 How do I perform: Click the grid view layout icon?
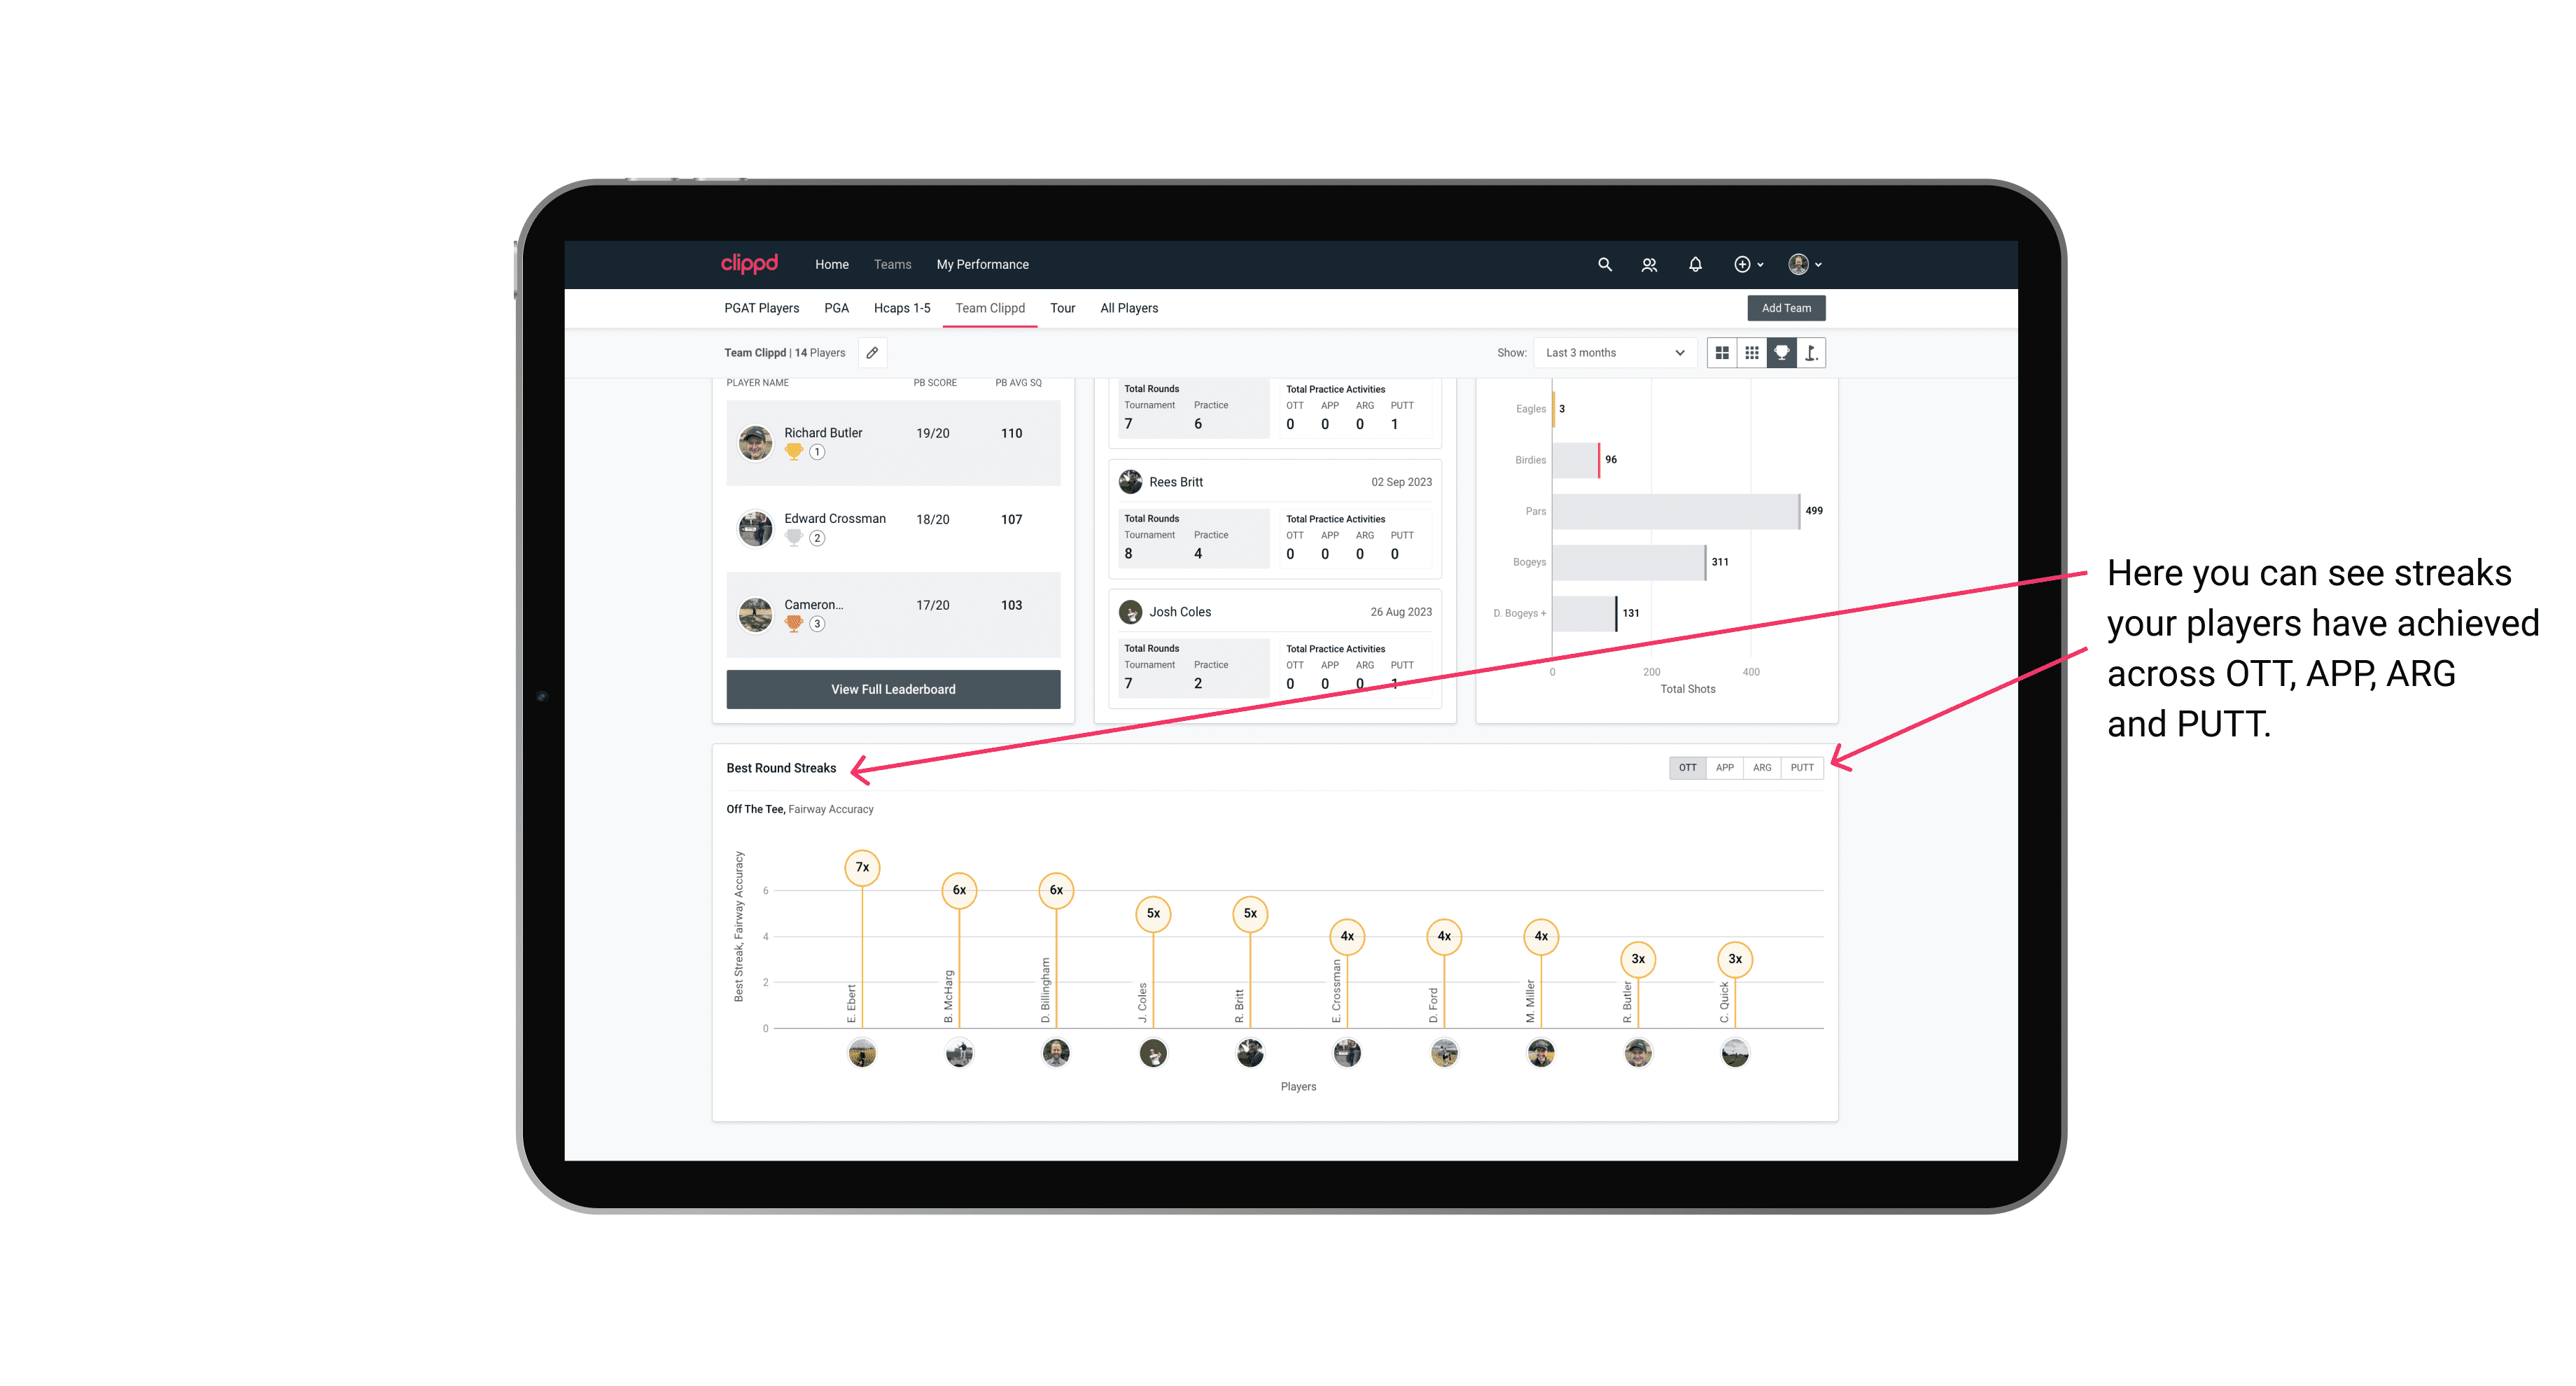1721,353
